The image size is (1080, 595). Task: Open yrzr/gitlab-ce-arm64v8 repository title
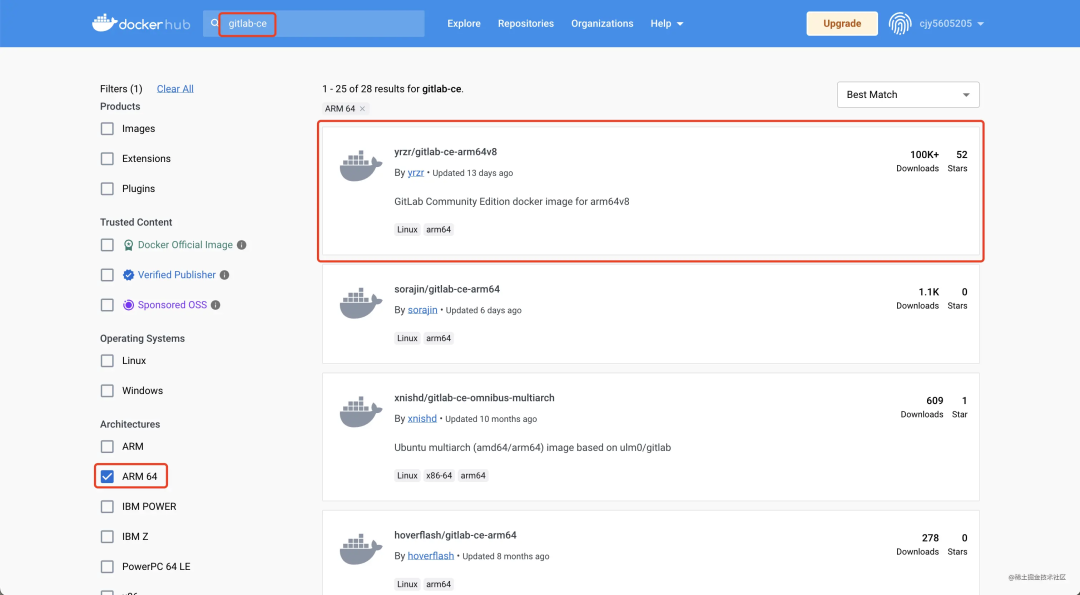(x=446, y=152)
